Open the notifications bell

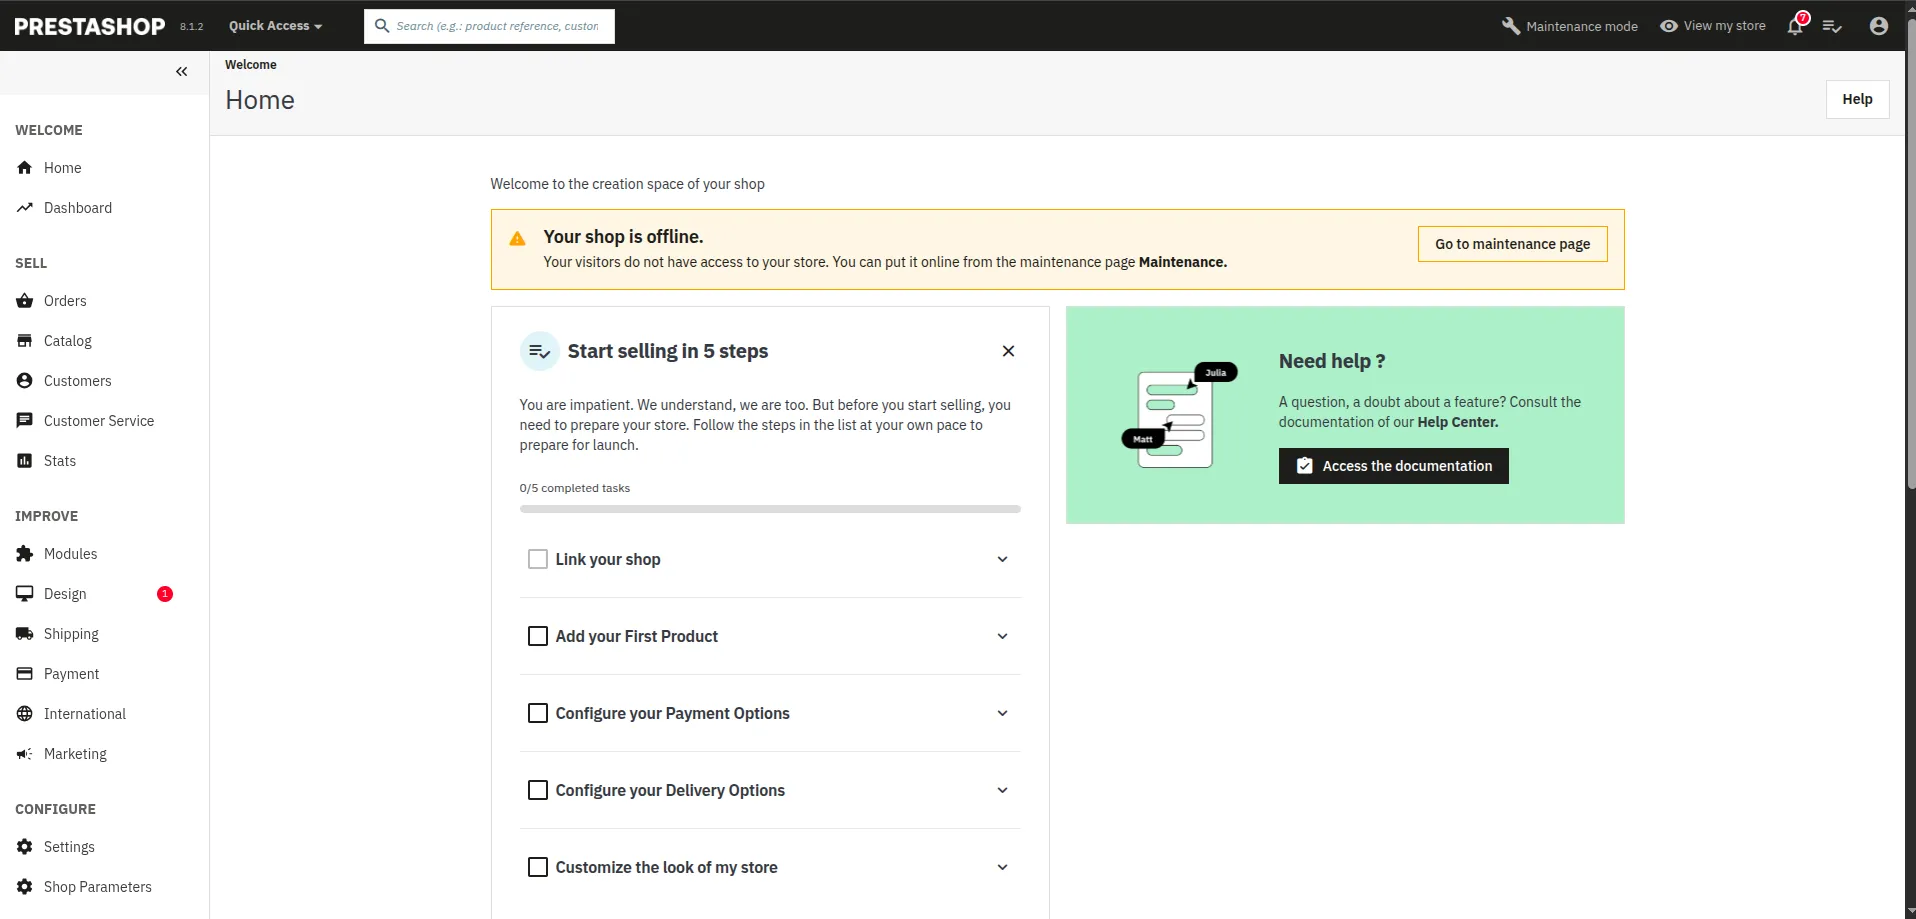(x=1794, y=26)
